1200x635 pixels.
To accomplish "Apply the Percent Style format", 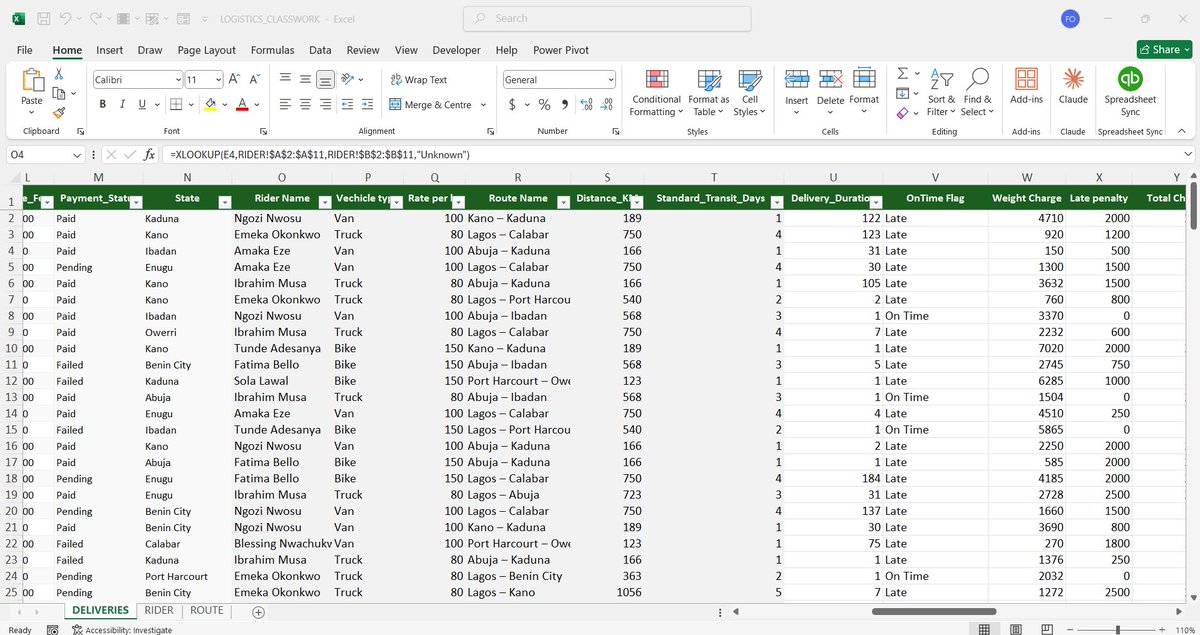I will [x=545, y=104].
